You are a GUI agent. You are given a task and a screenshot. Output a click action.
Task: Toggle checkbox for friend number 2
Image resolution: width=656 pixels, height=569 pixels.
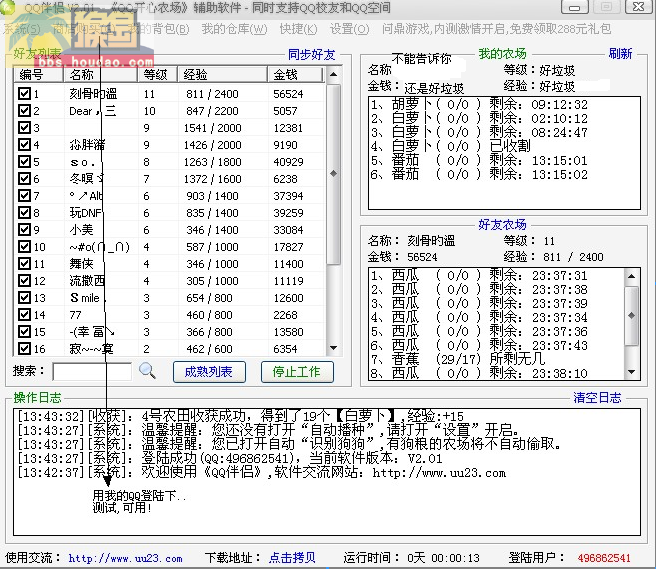click(24, 110)
